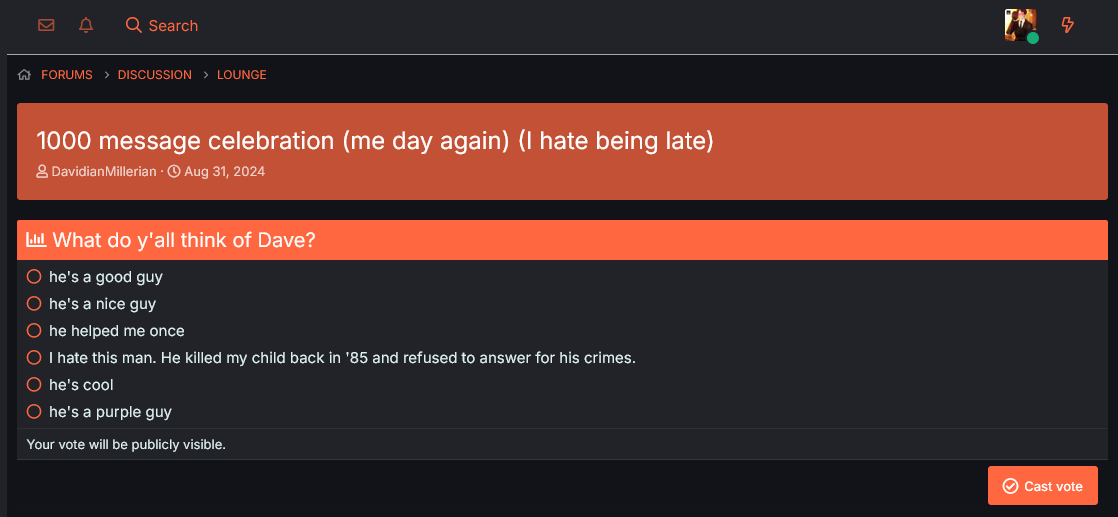Click the clock icon beside Aug 31, 2024
1118x517 pixels.
coord(174,172)
